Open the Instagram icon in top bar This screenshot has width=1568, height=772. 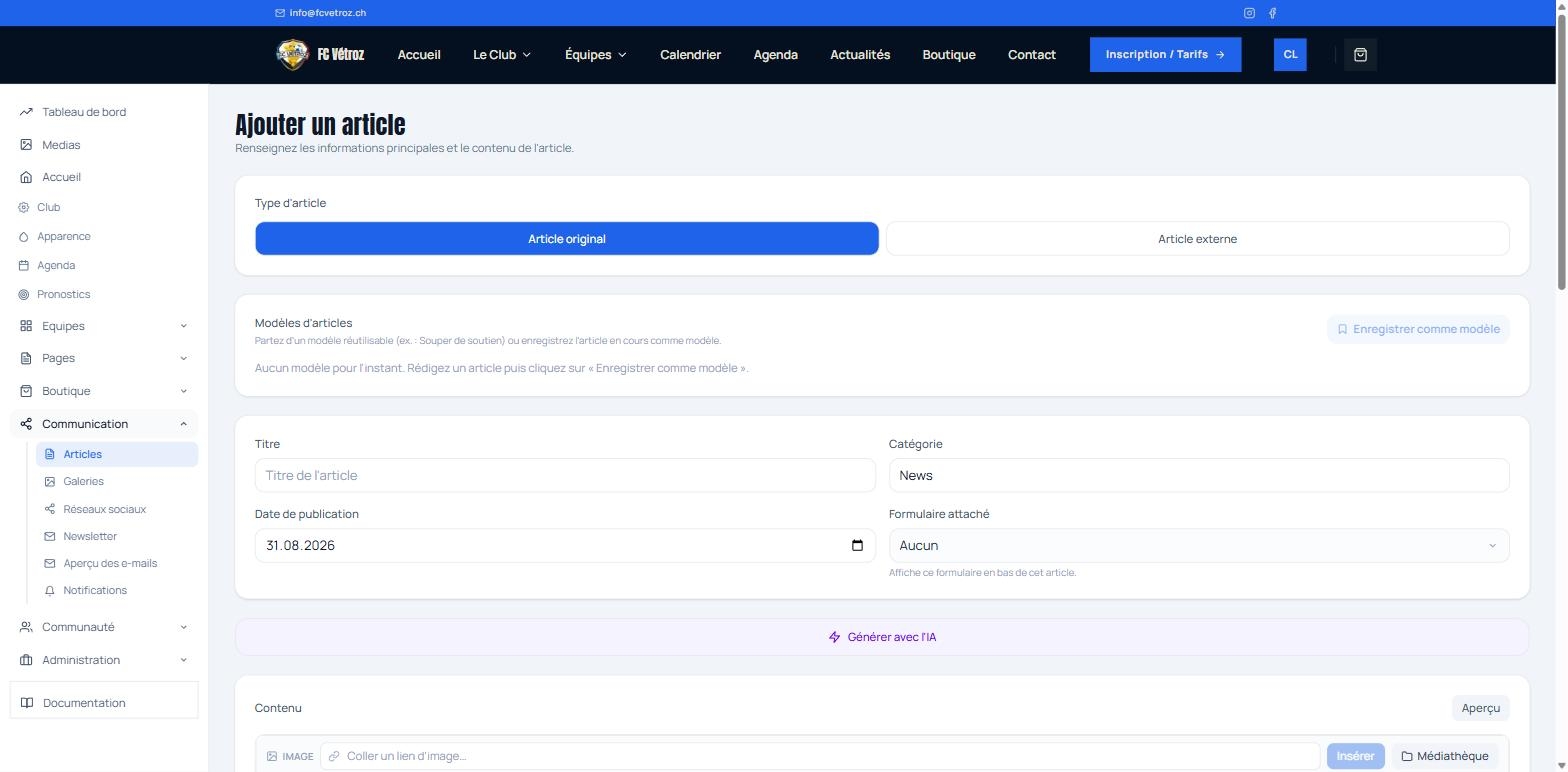pos(1249,13)
